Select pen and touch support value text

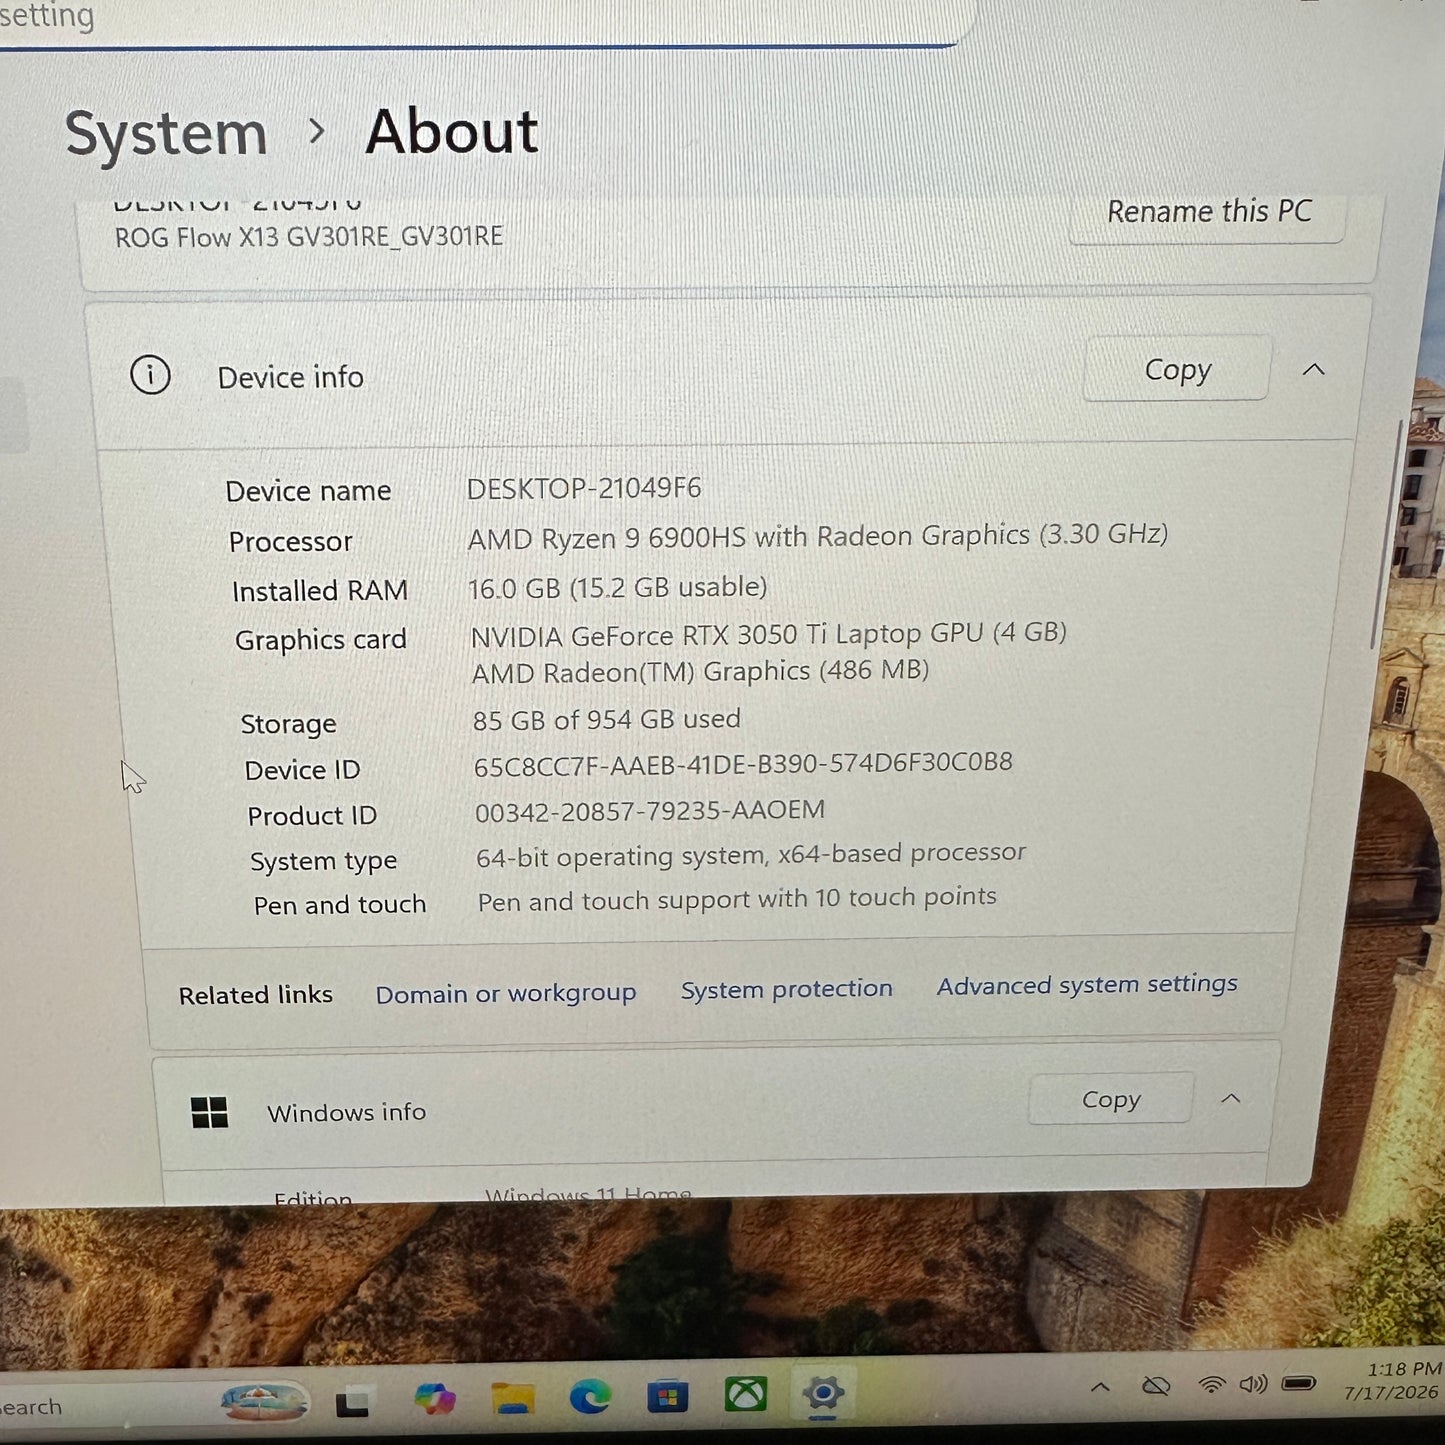tap(737, 899)
